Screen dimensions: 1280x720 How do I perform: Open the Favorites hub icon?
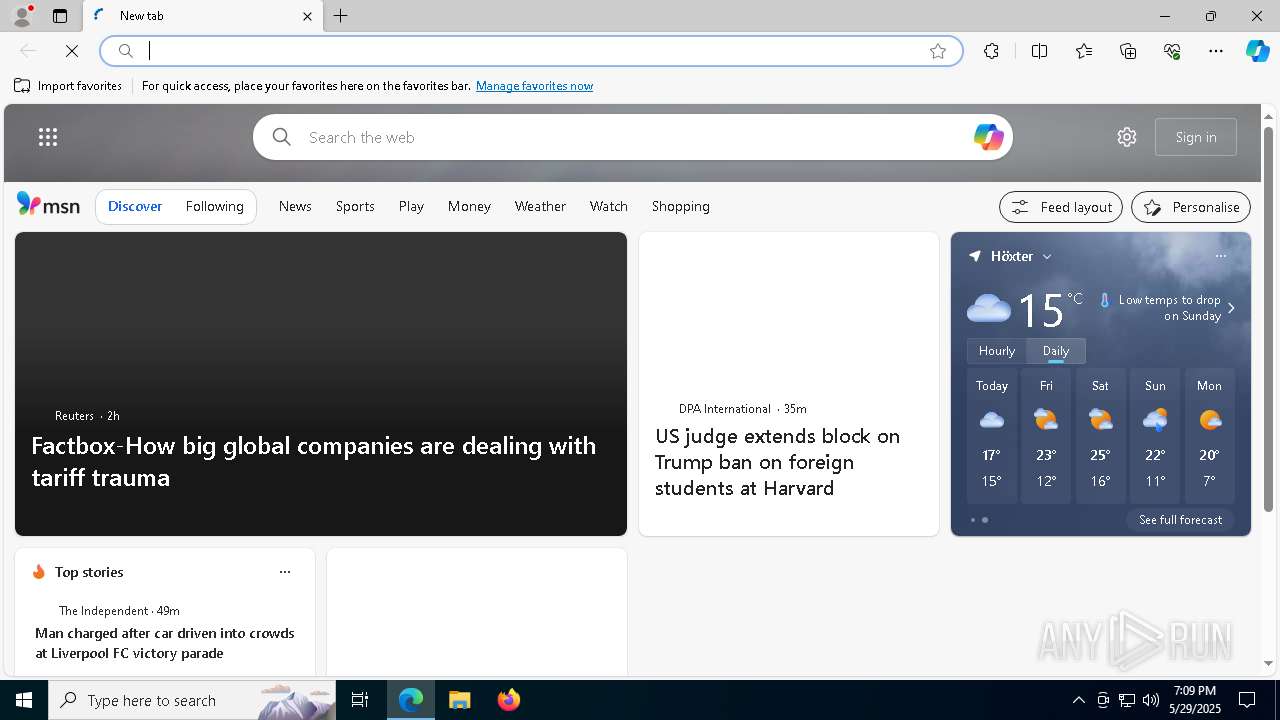1084,51
